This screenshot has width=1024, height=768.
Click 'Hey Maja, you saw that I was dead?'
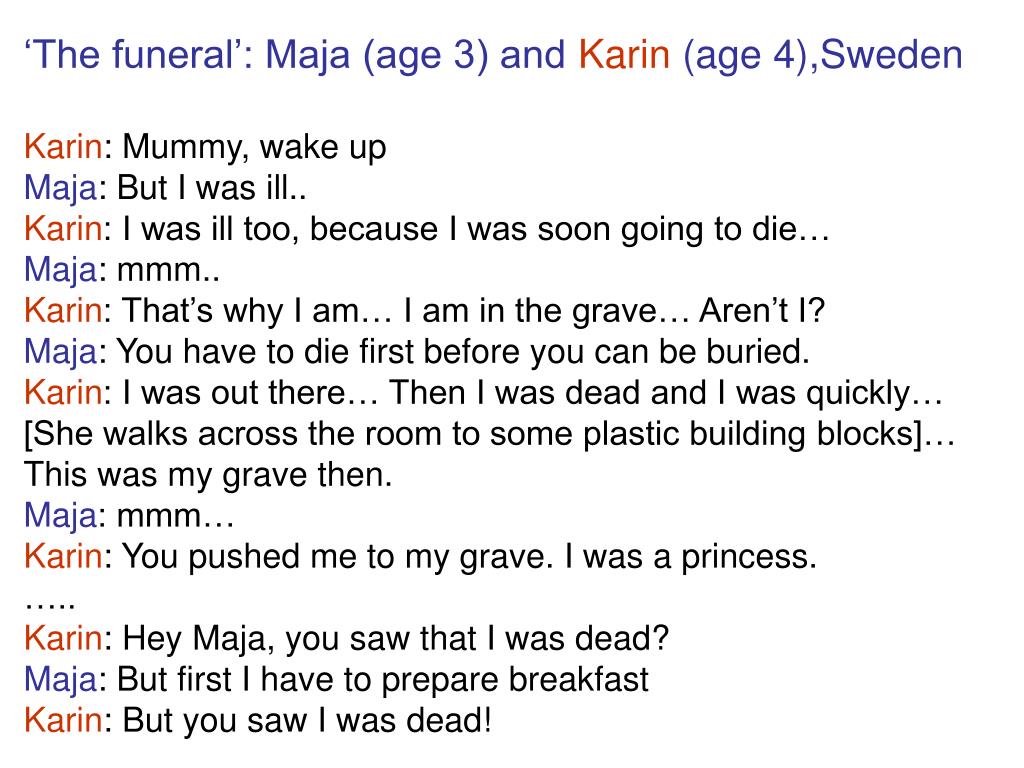[396, 639]
